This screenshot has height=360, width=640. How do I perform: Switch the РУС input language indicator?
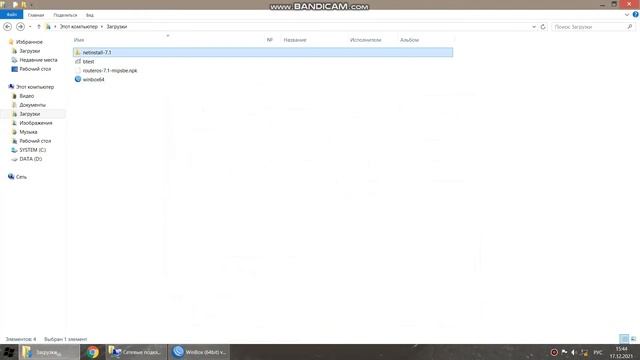(x=598, y=352)
